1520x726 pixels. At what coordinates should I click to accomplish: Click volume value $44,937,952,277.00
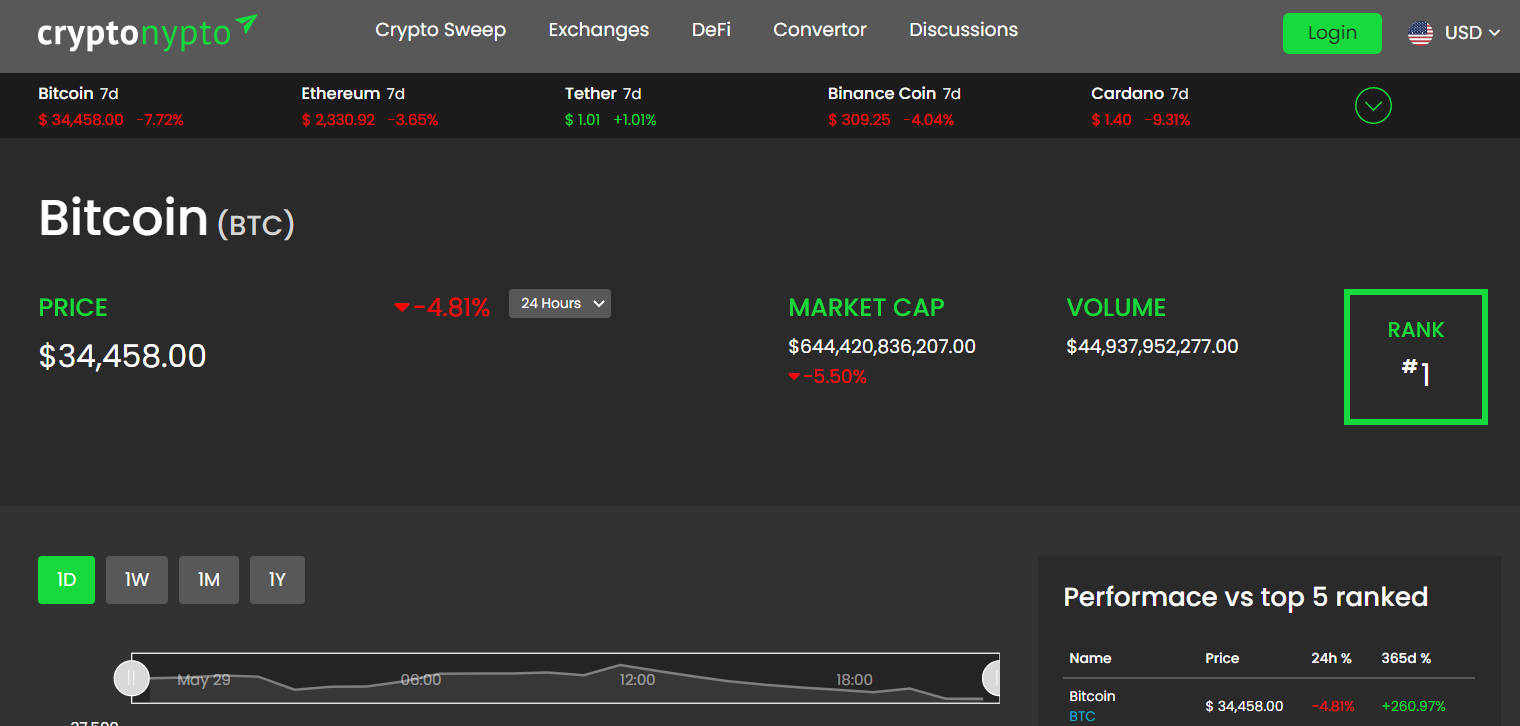(1152, 347)
